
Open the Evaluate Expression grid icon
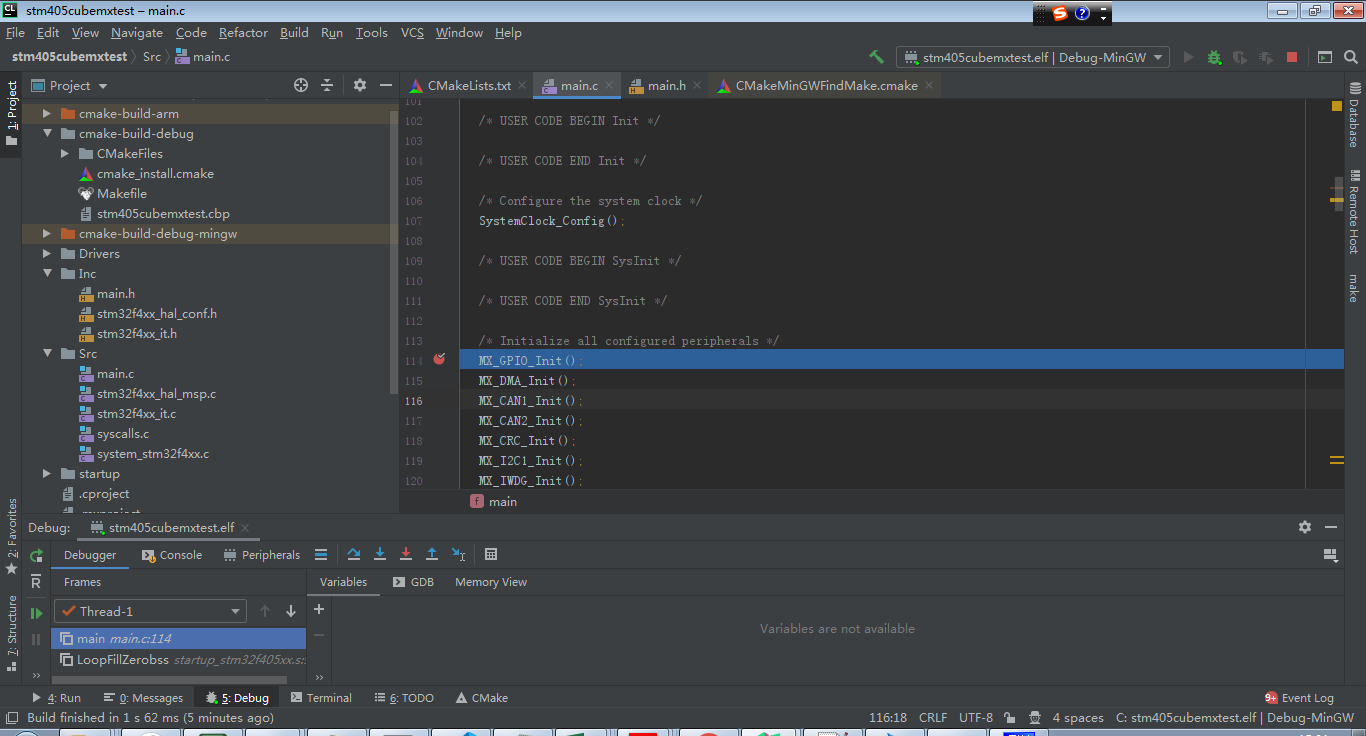click(488, 553)
